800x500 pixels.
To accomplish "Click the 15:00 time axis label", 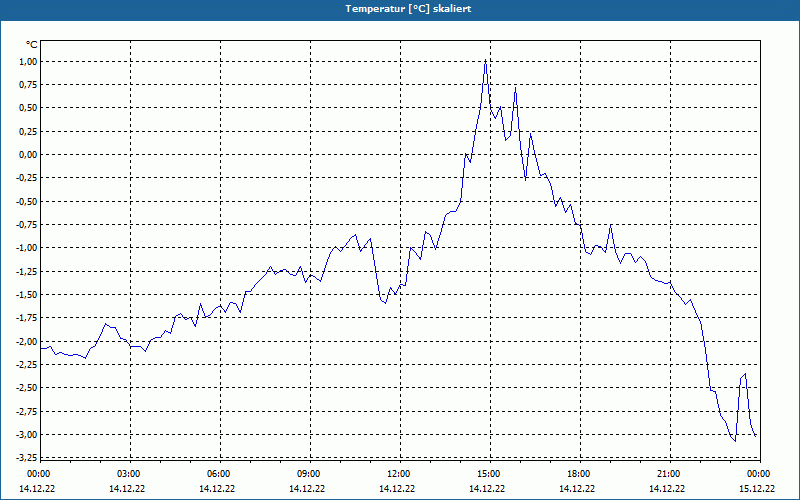I will [x=489, y=473].
